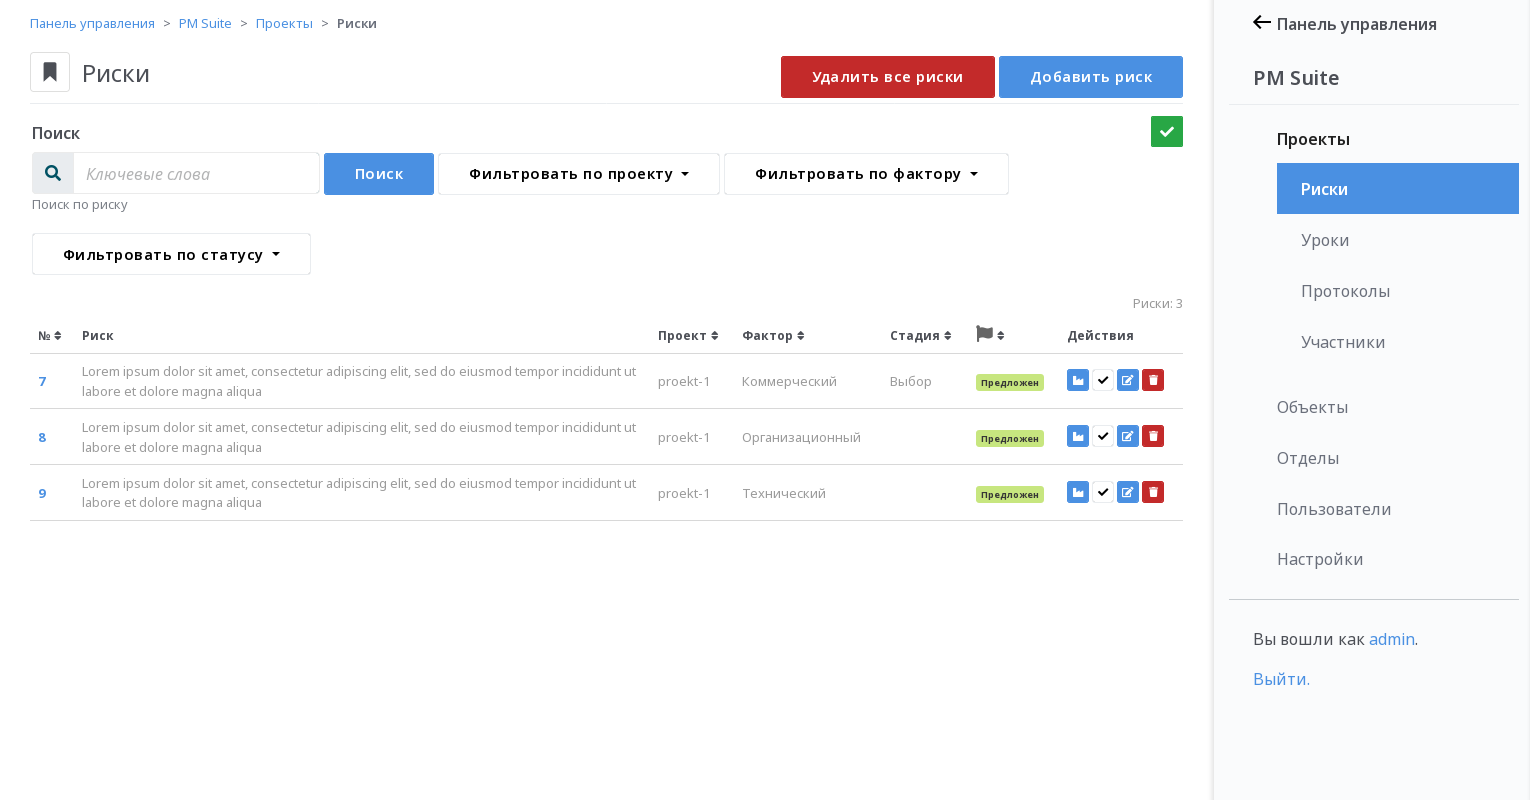
Task: Click the green checkmark button above filters
Action: coord(1167,131)
